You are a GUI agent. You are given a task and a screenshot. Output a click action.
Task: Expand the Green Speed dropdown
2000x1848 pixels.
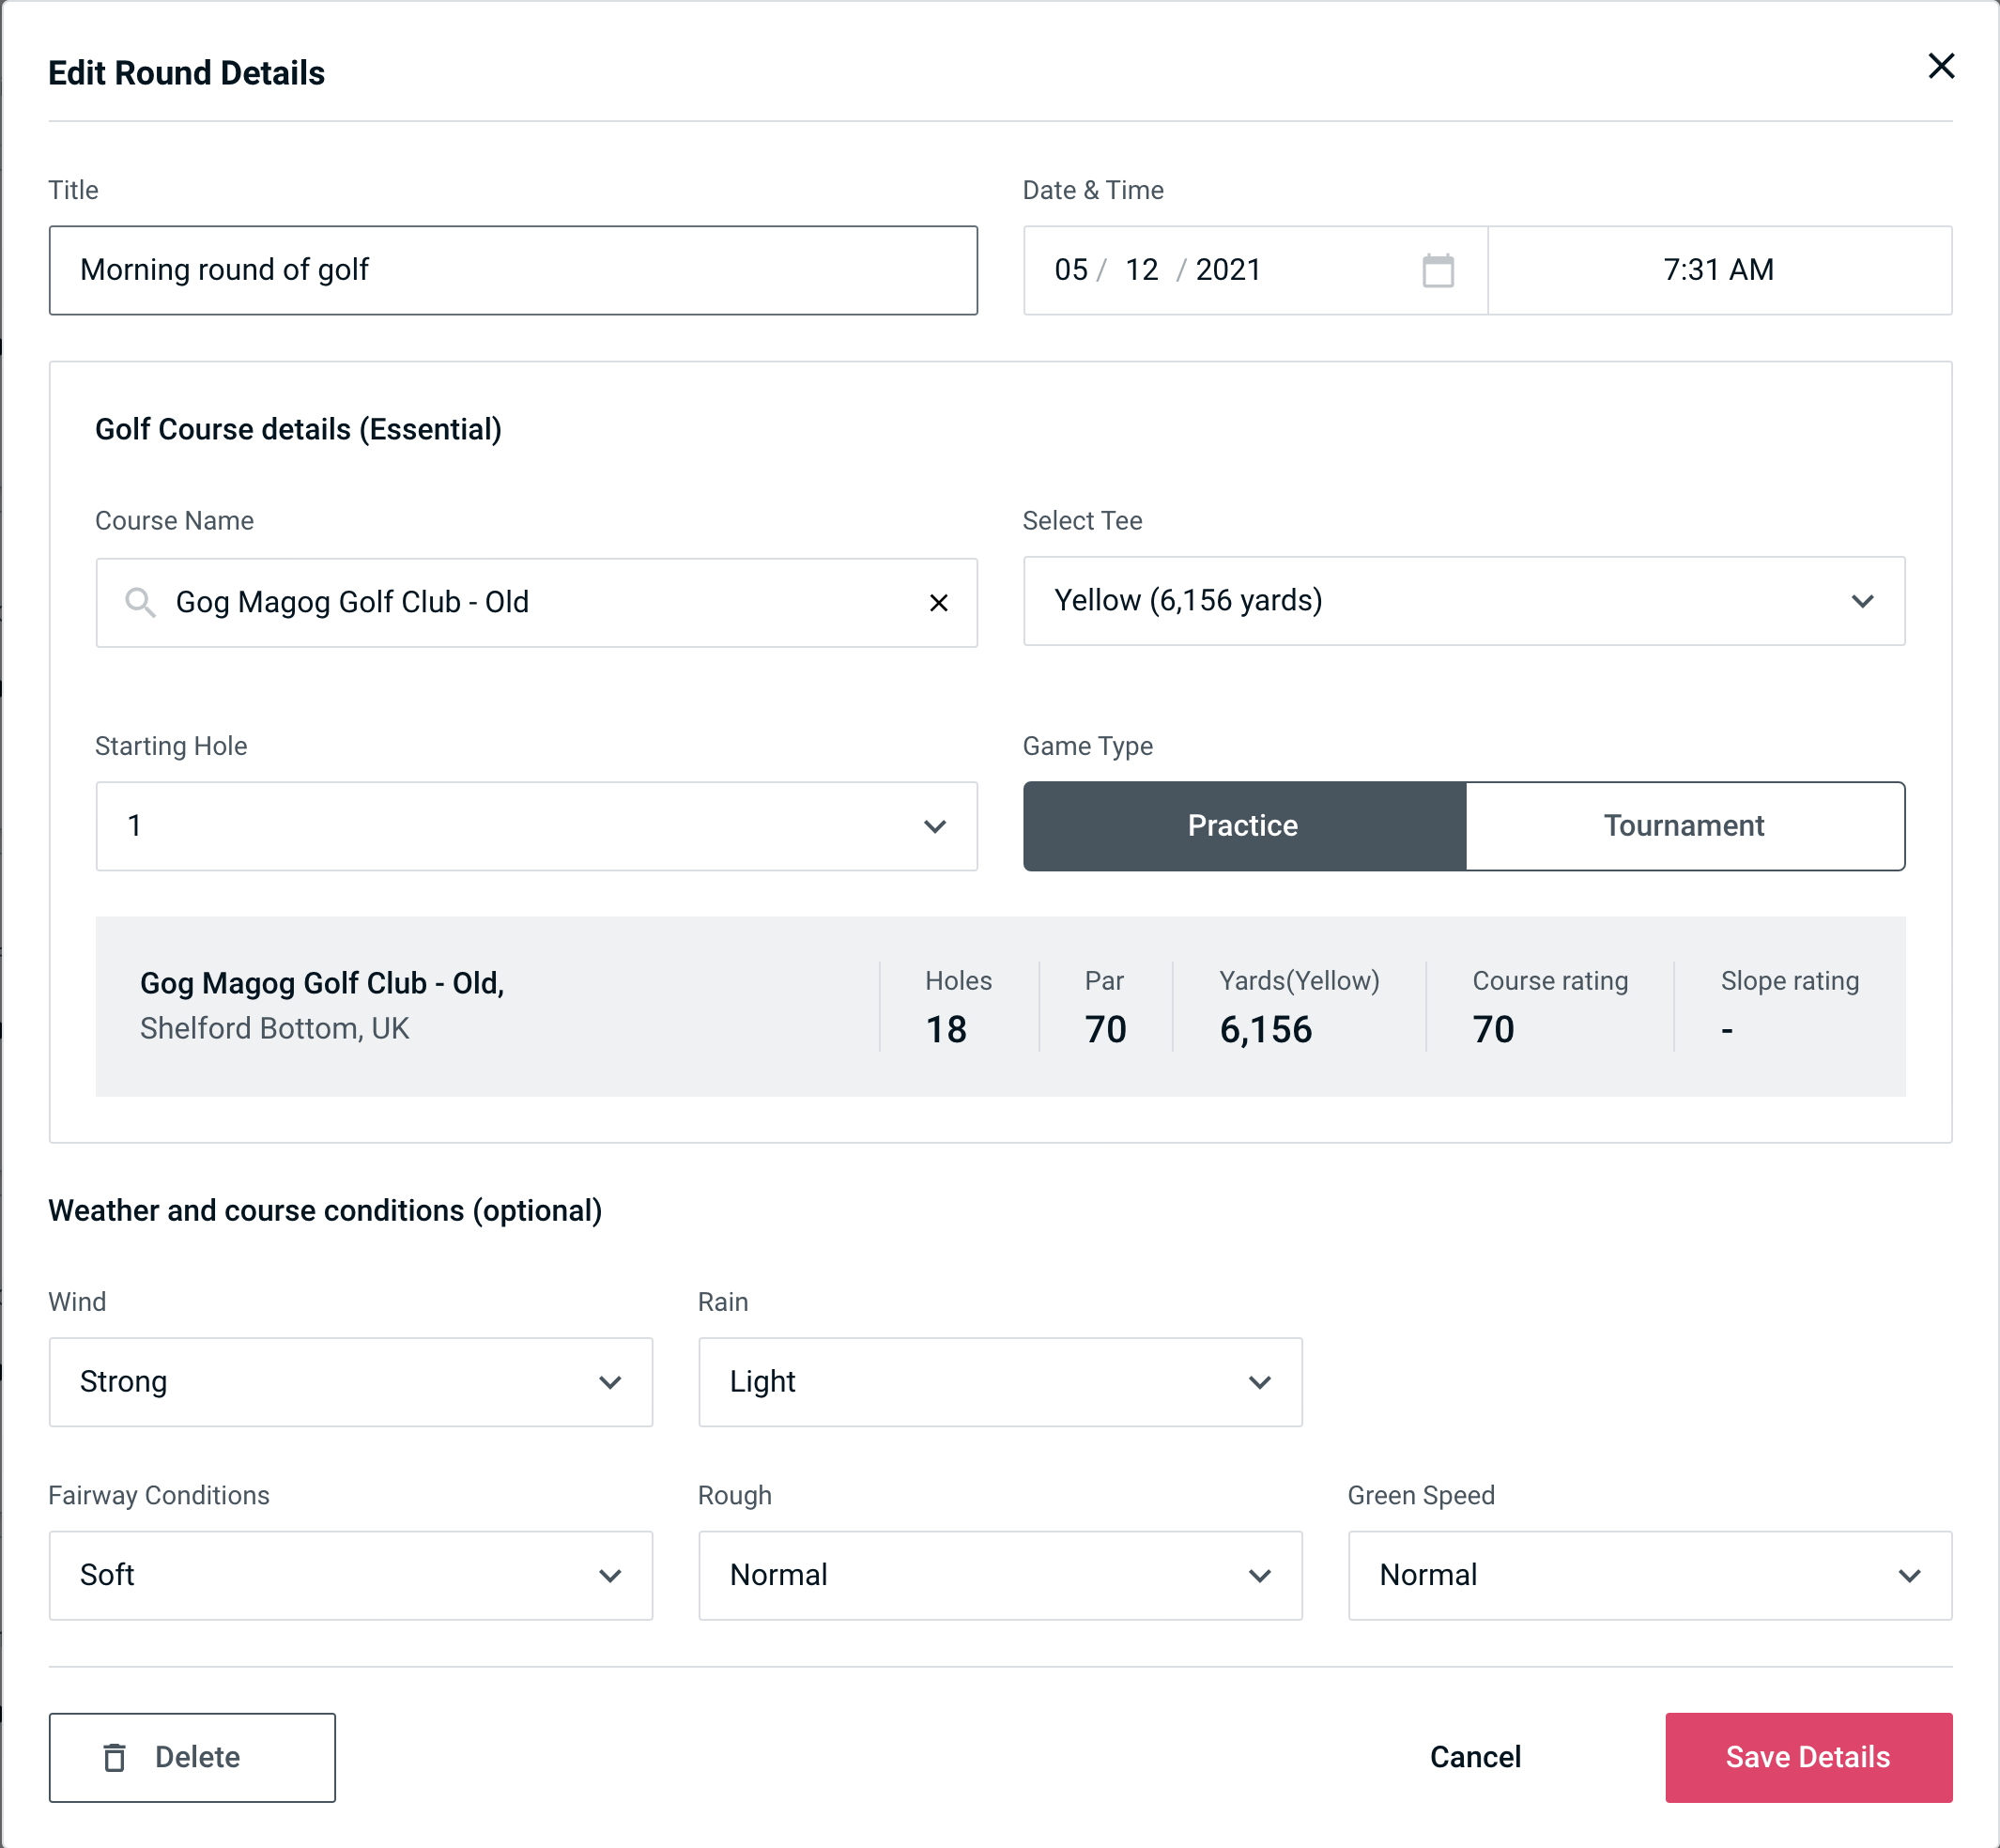click(x=1648, y=1573)
